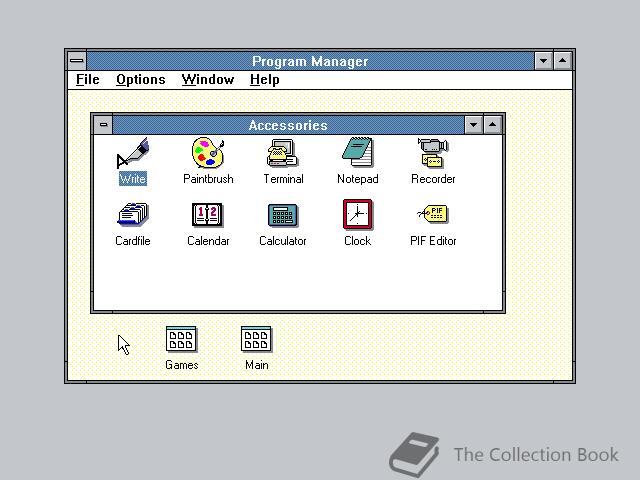
Task: Click the 'Paintbrush' label text
Action: pos(208,179)
